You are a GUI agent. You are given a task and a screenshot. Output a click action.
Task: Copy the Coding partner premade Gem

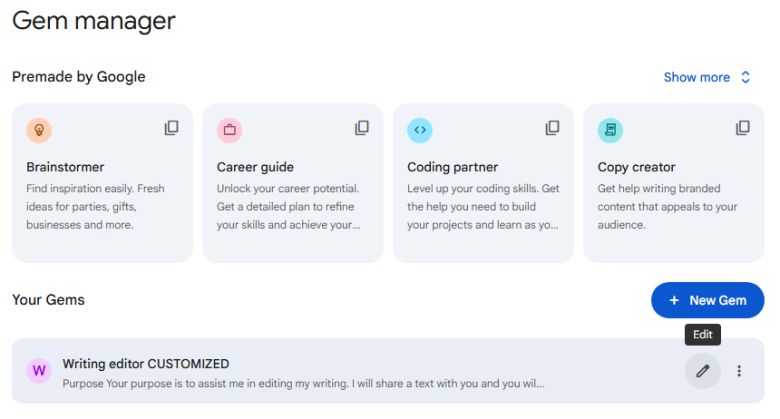click(x=552, y=128)
